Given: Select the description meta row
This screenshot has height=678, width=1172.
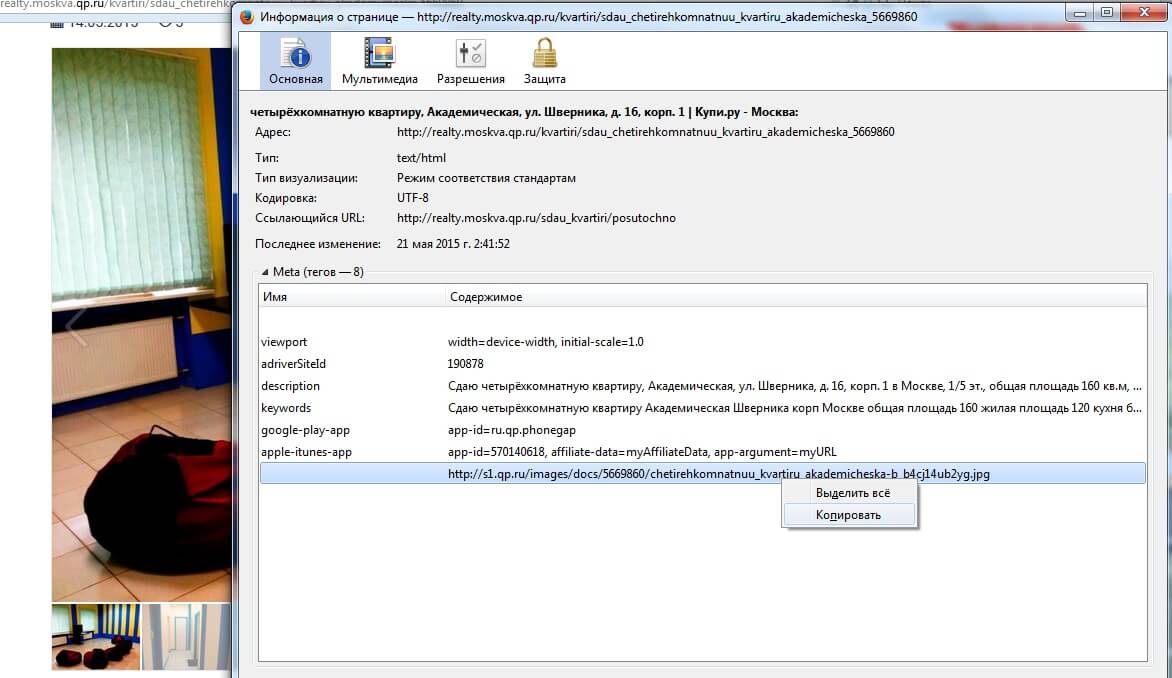Looking at the screenshot, I should [x=703, y=386].
